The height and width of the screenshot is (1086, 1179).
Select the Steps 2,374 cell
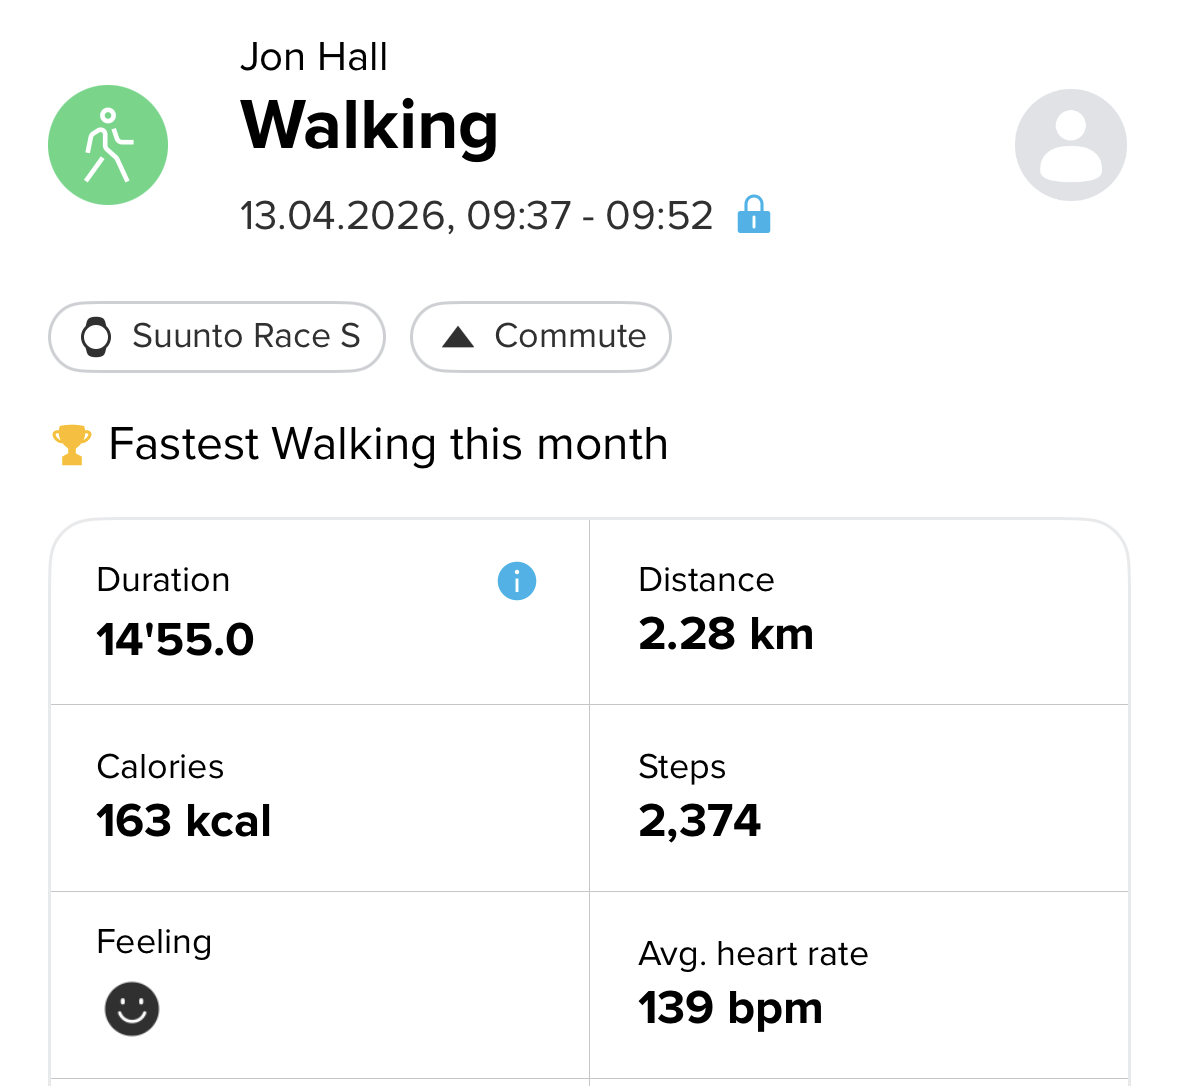858,798
